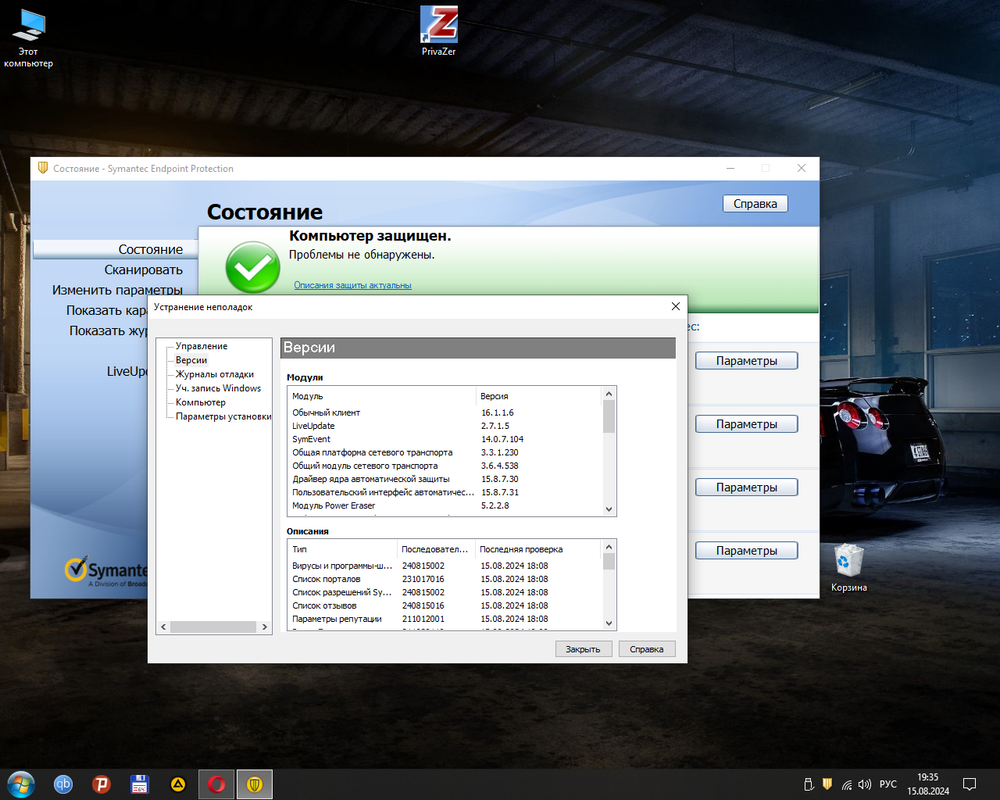The image size is (1000, 800).
Task: Select 'Версии' in the troubleshooting tree
Action: pyautogui.click(x=191, y=360)
